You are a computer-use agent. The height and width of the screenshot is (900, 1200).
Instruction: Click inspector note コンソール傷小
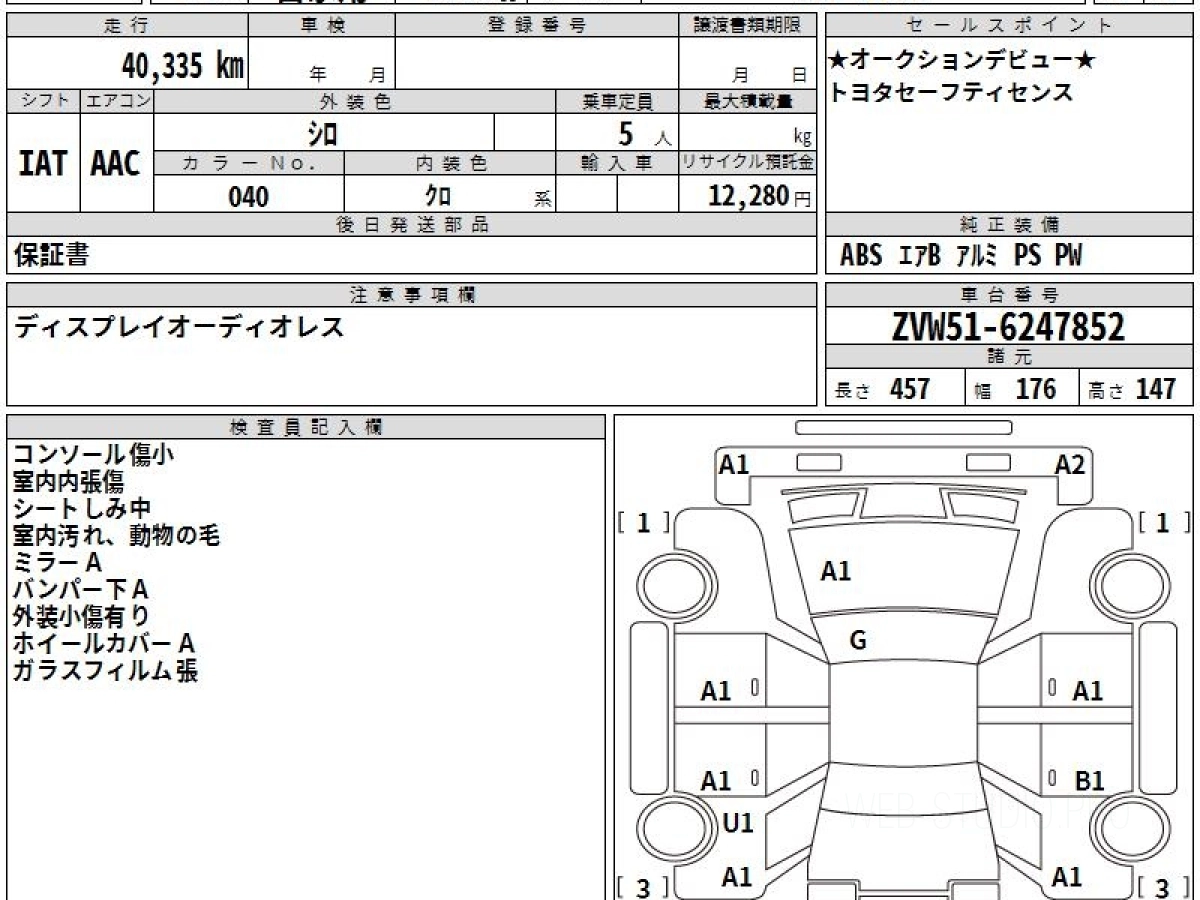[94, 455]
